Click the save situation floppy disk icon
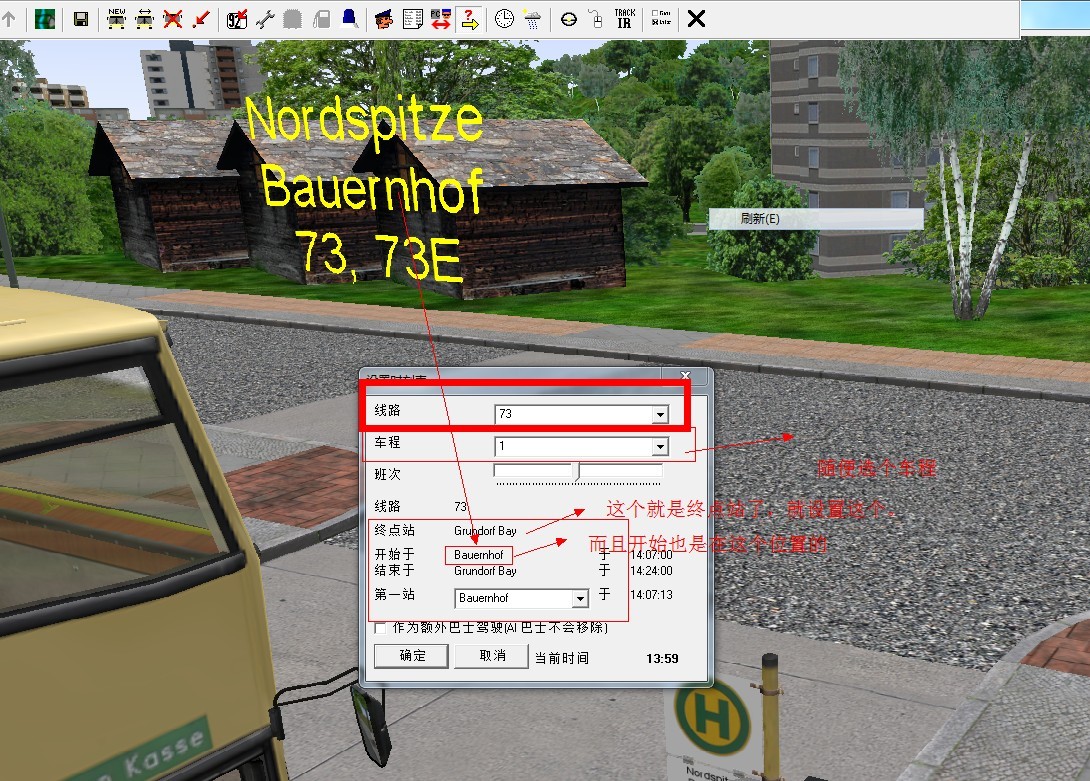 click(x=81, y=19)
